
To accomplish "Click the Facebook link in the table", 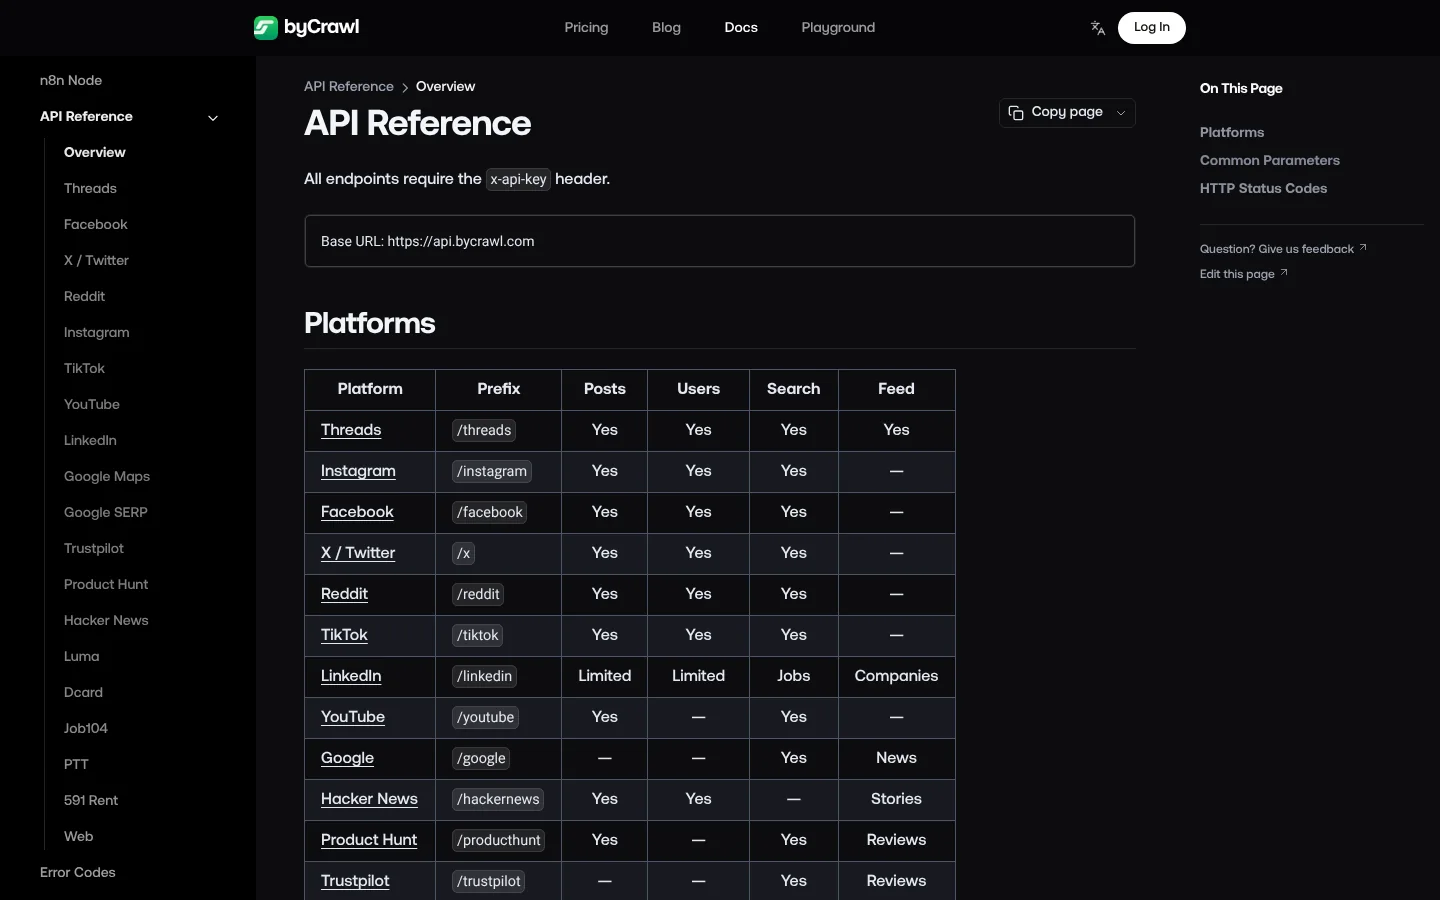I will click(357, 512).
